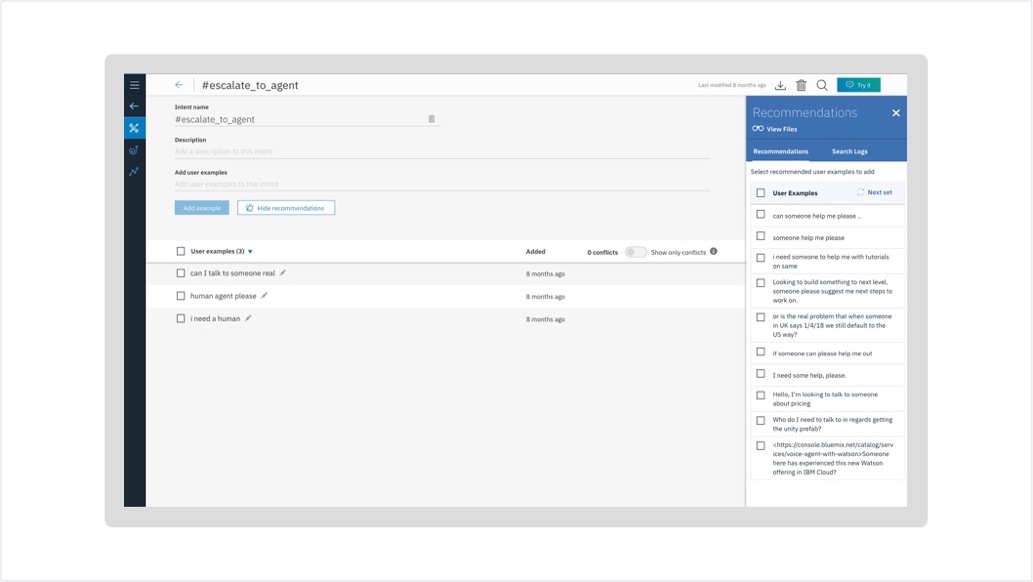Check 'can I talk to someone real' example
The image size is (1033, 582).
pyautogui.click(x=181, y=273)
